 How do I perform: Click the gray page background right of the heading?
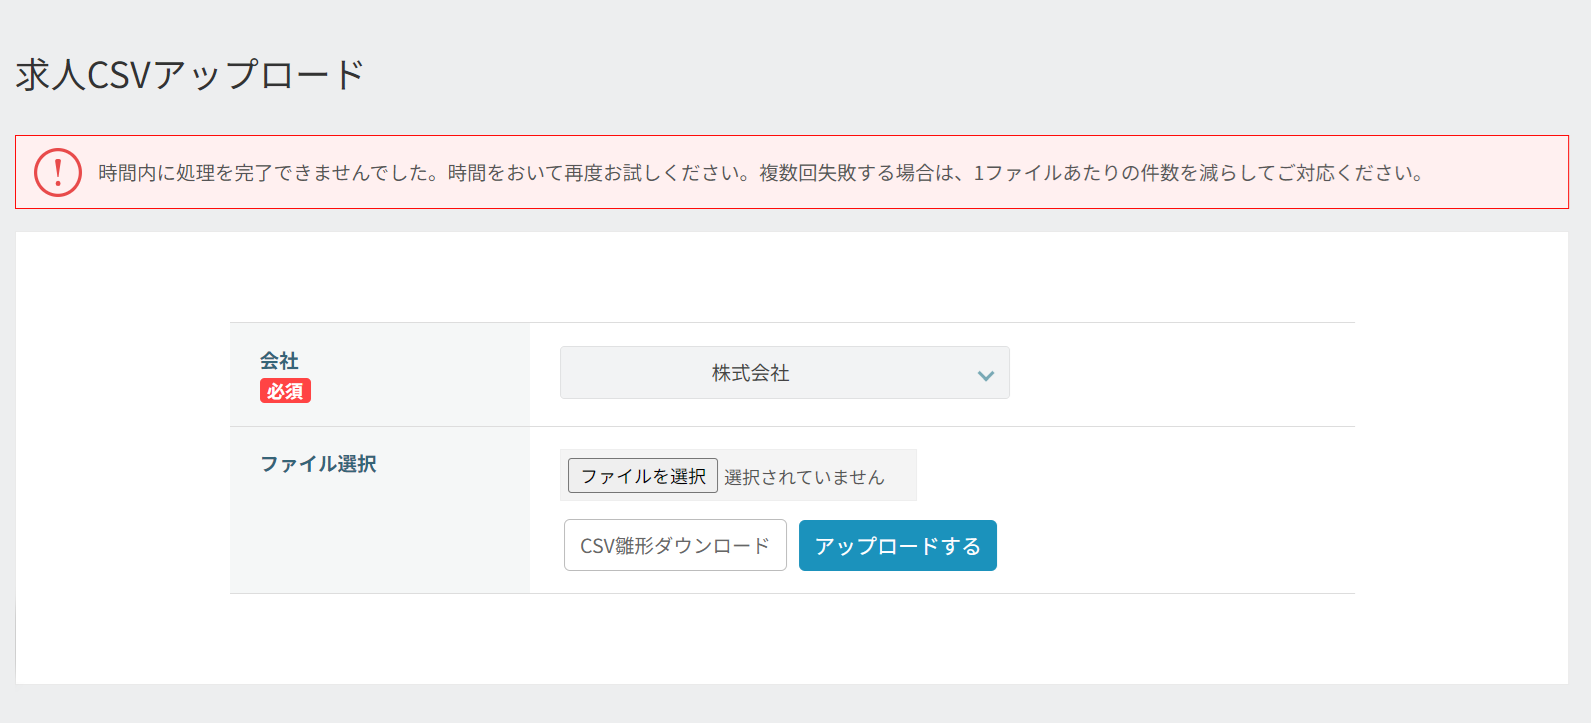(900, 75)
